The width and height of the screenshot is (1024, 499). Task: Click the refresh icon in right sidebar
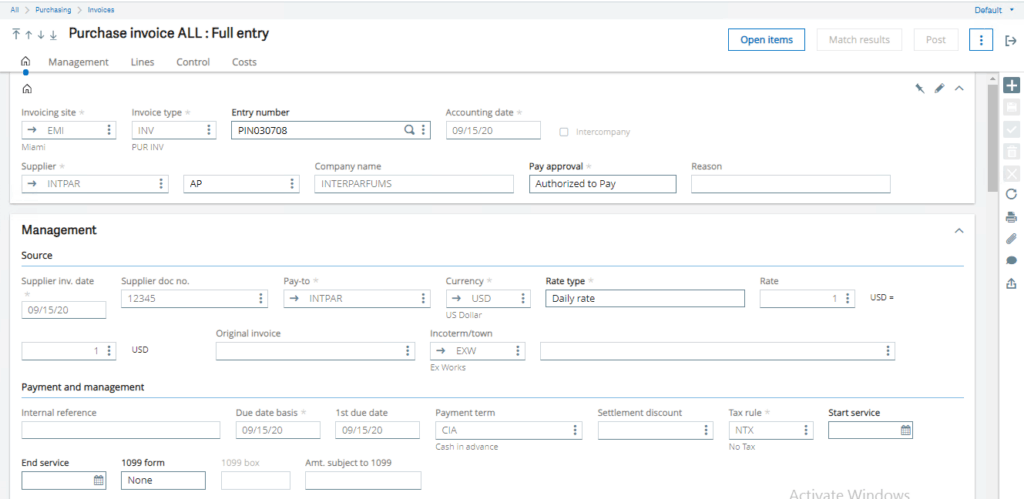(1011, 194)
